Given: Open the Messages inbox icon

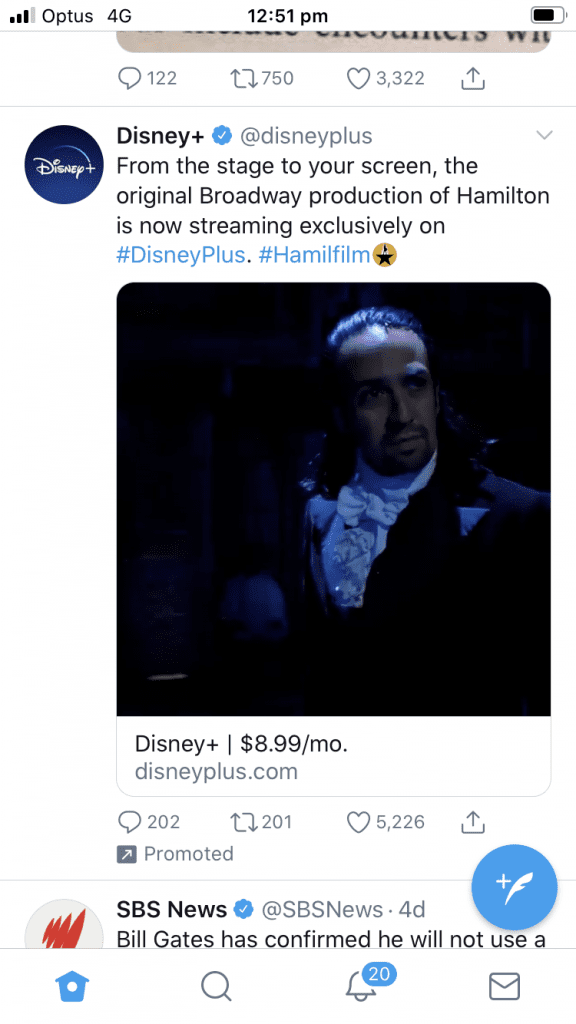Looking at the screenshot, I should (504, 986).
